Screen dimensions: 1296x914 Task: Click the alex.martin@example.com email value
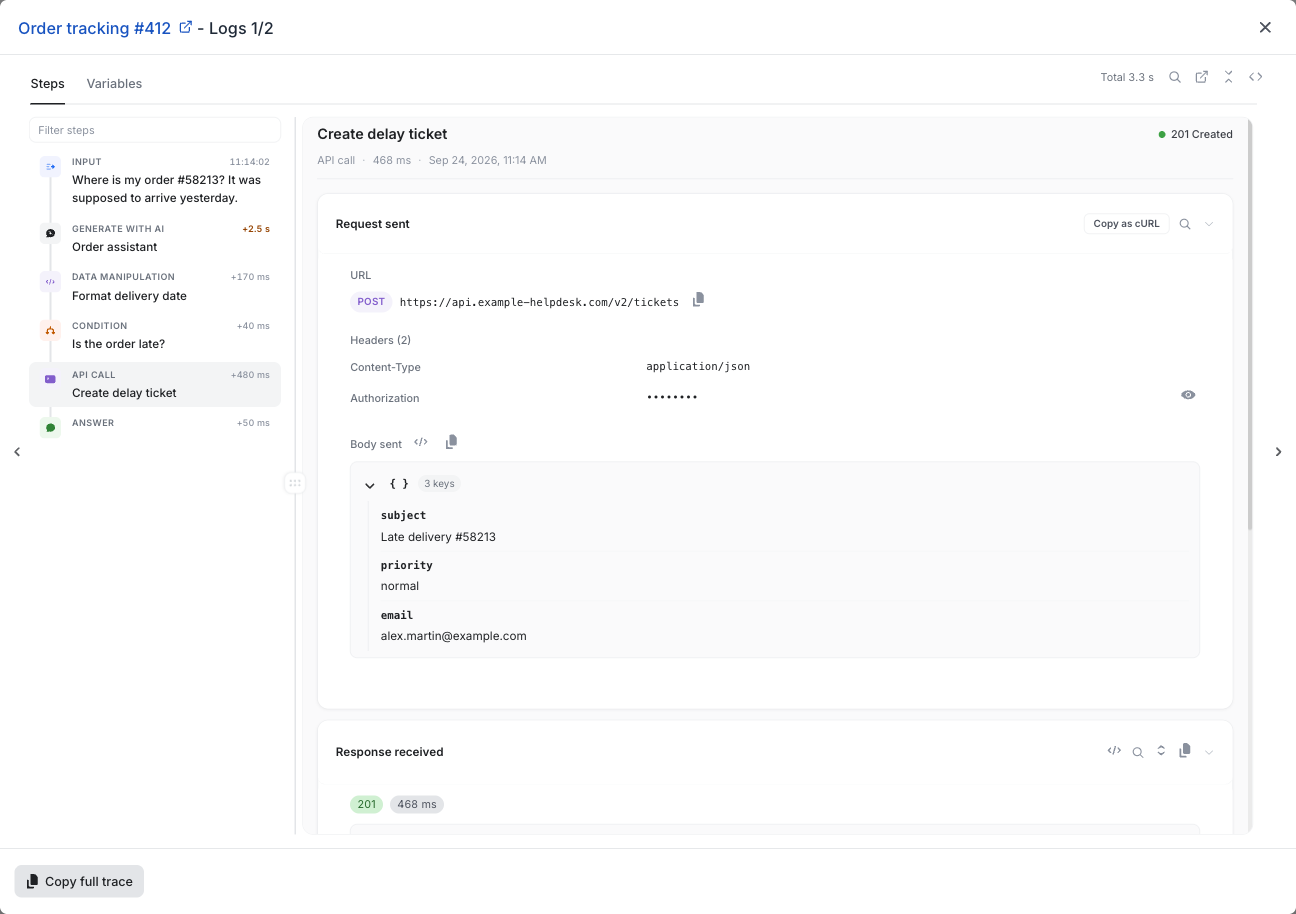pos(454,636)
